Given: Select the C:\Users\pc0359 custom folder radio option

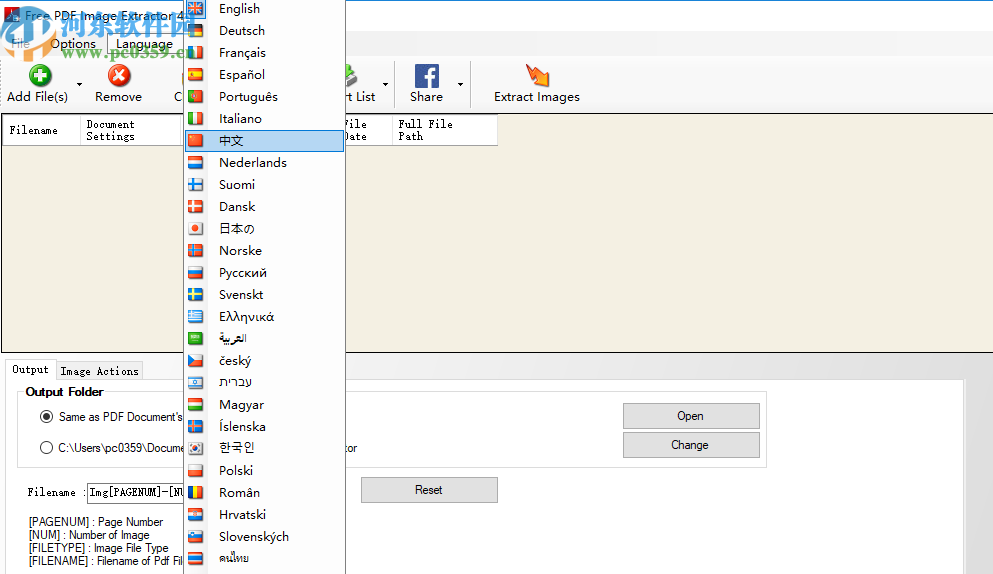Looking at the screenshot, I should pos(46,448).
